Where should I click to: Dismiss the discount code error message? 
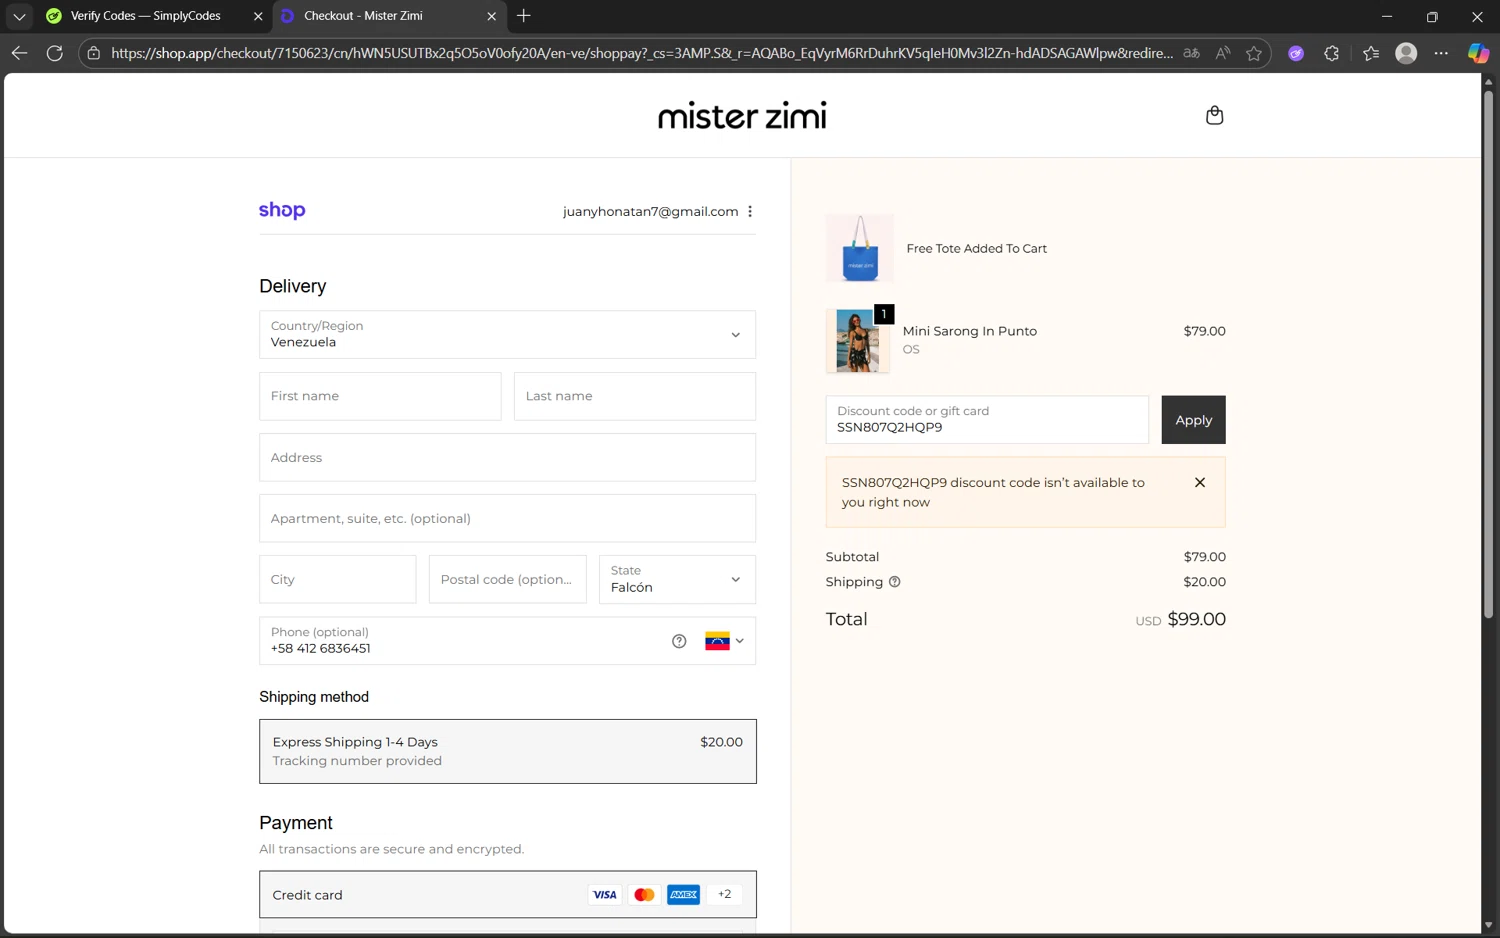coord(1200,482)
